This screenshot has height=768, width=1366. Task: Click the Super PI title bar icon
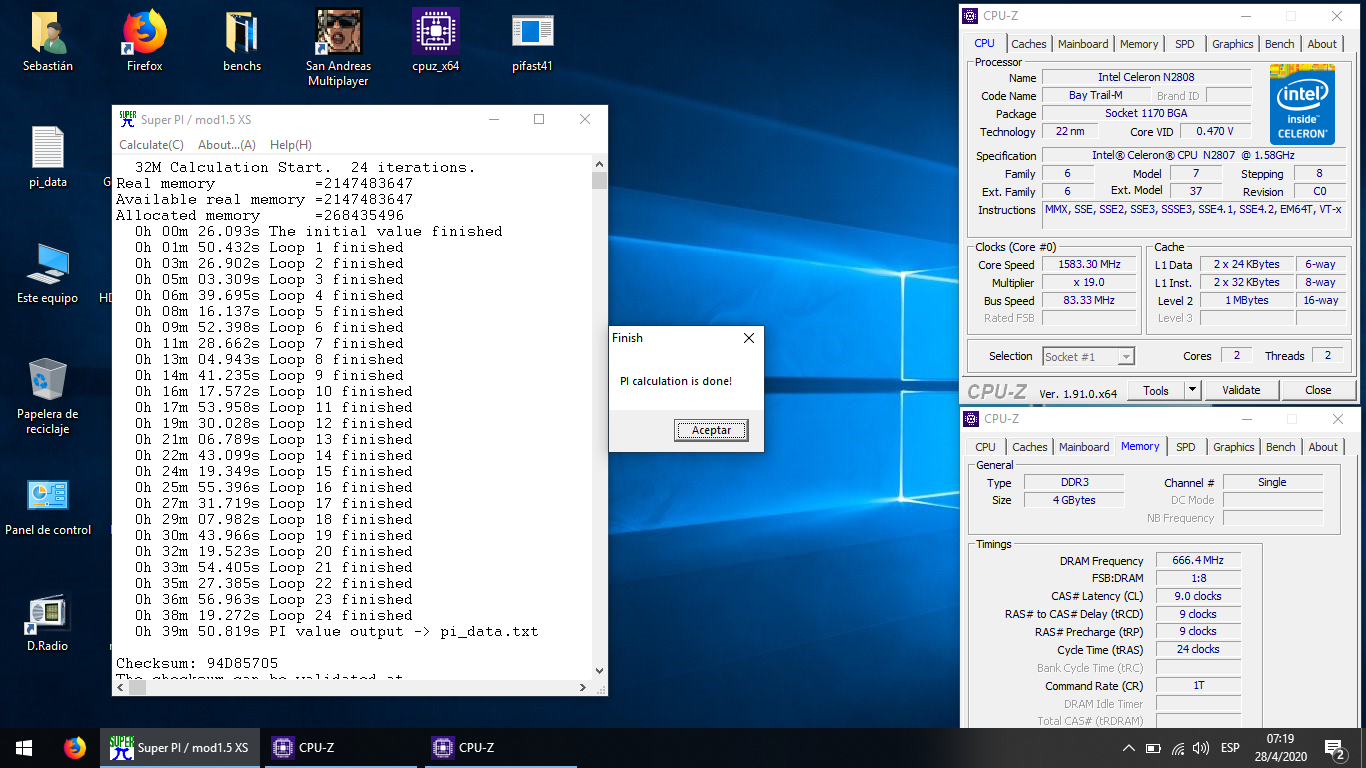tap(127, 119)
